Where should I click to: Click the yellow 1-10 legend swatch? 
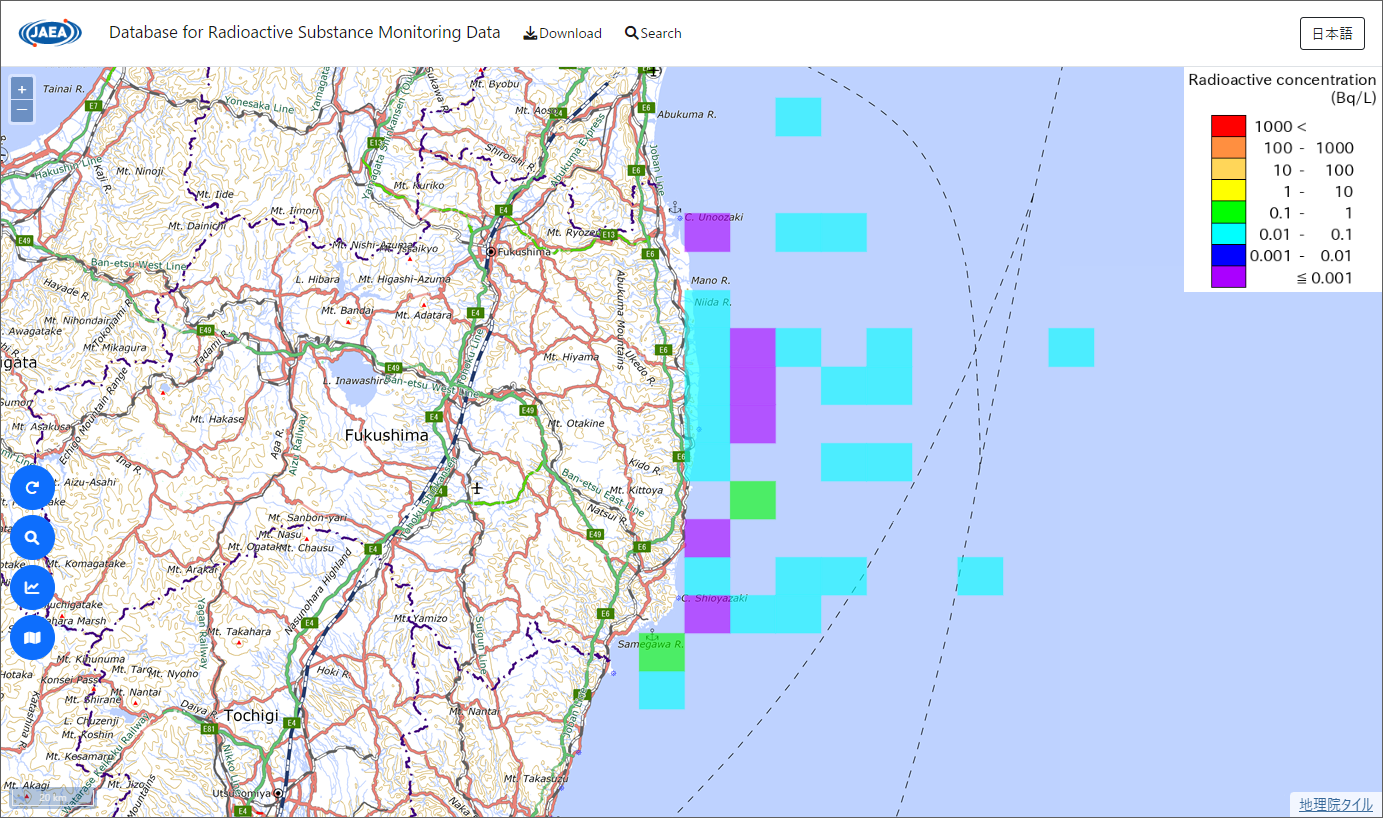tap(1228, 191)
